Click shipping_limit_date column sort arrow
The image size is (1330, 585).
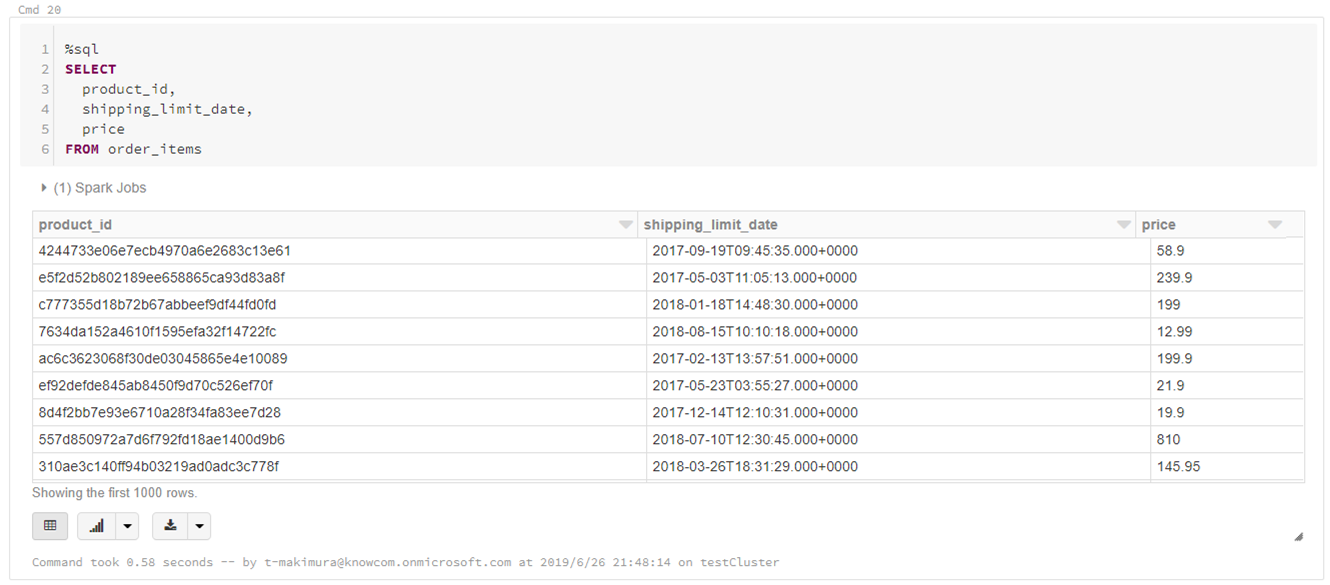tap(1124, 225)
